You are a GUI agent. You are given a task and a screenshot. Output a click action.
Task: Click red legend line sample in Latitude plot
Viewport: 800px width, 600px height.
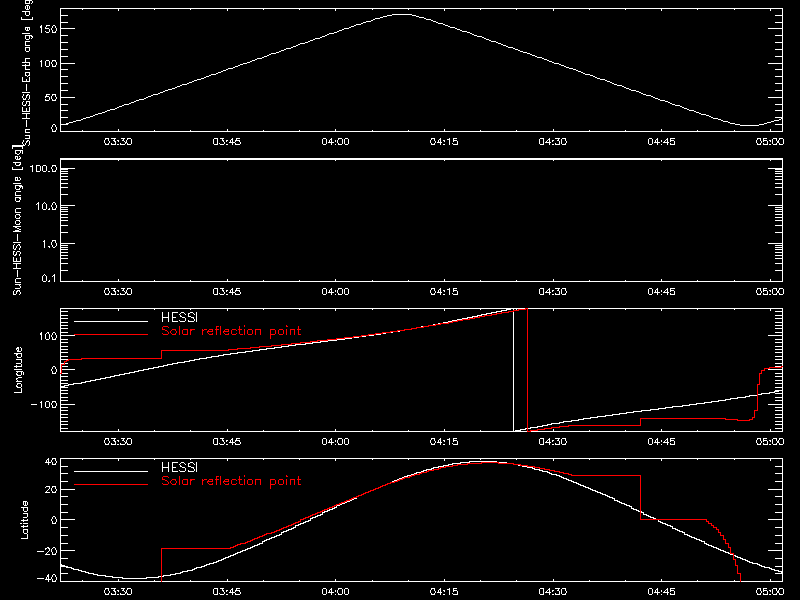pyautogui.click(x=111, y=485)
